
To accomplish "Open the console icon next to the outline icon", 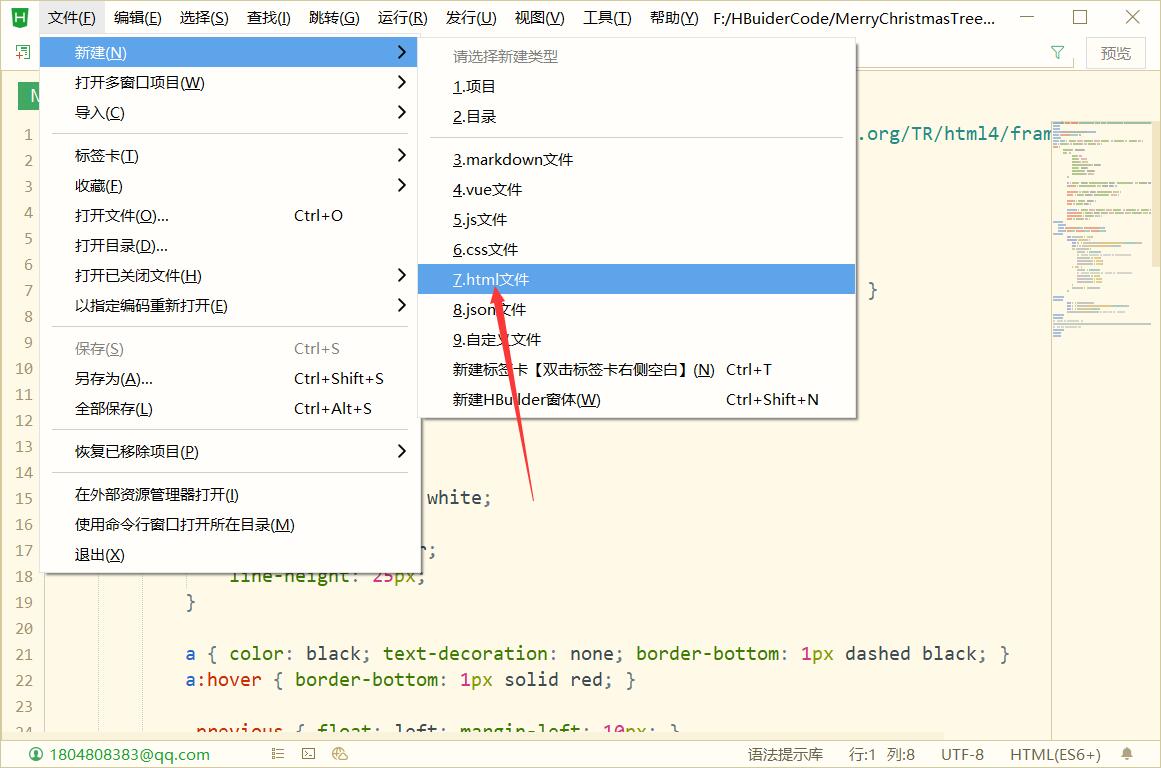I will pos(308,754).
